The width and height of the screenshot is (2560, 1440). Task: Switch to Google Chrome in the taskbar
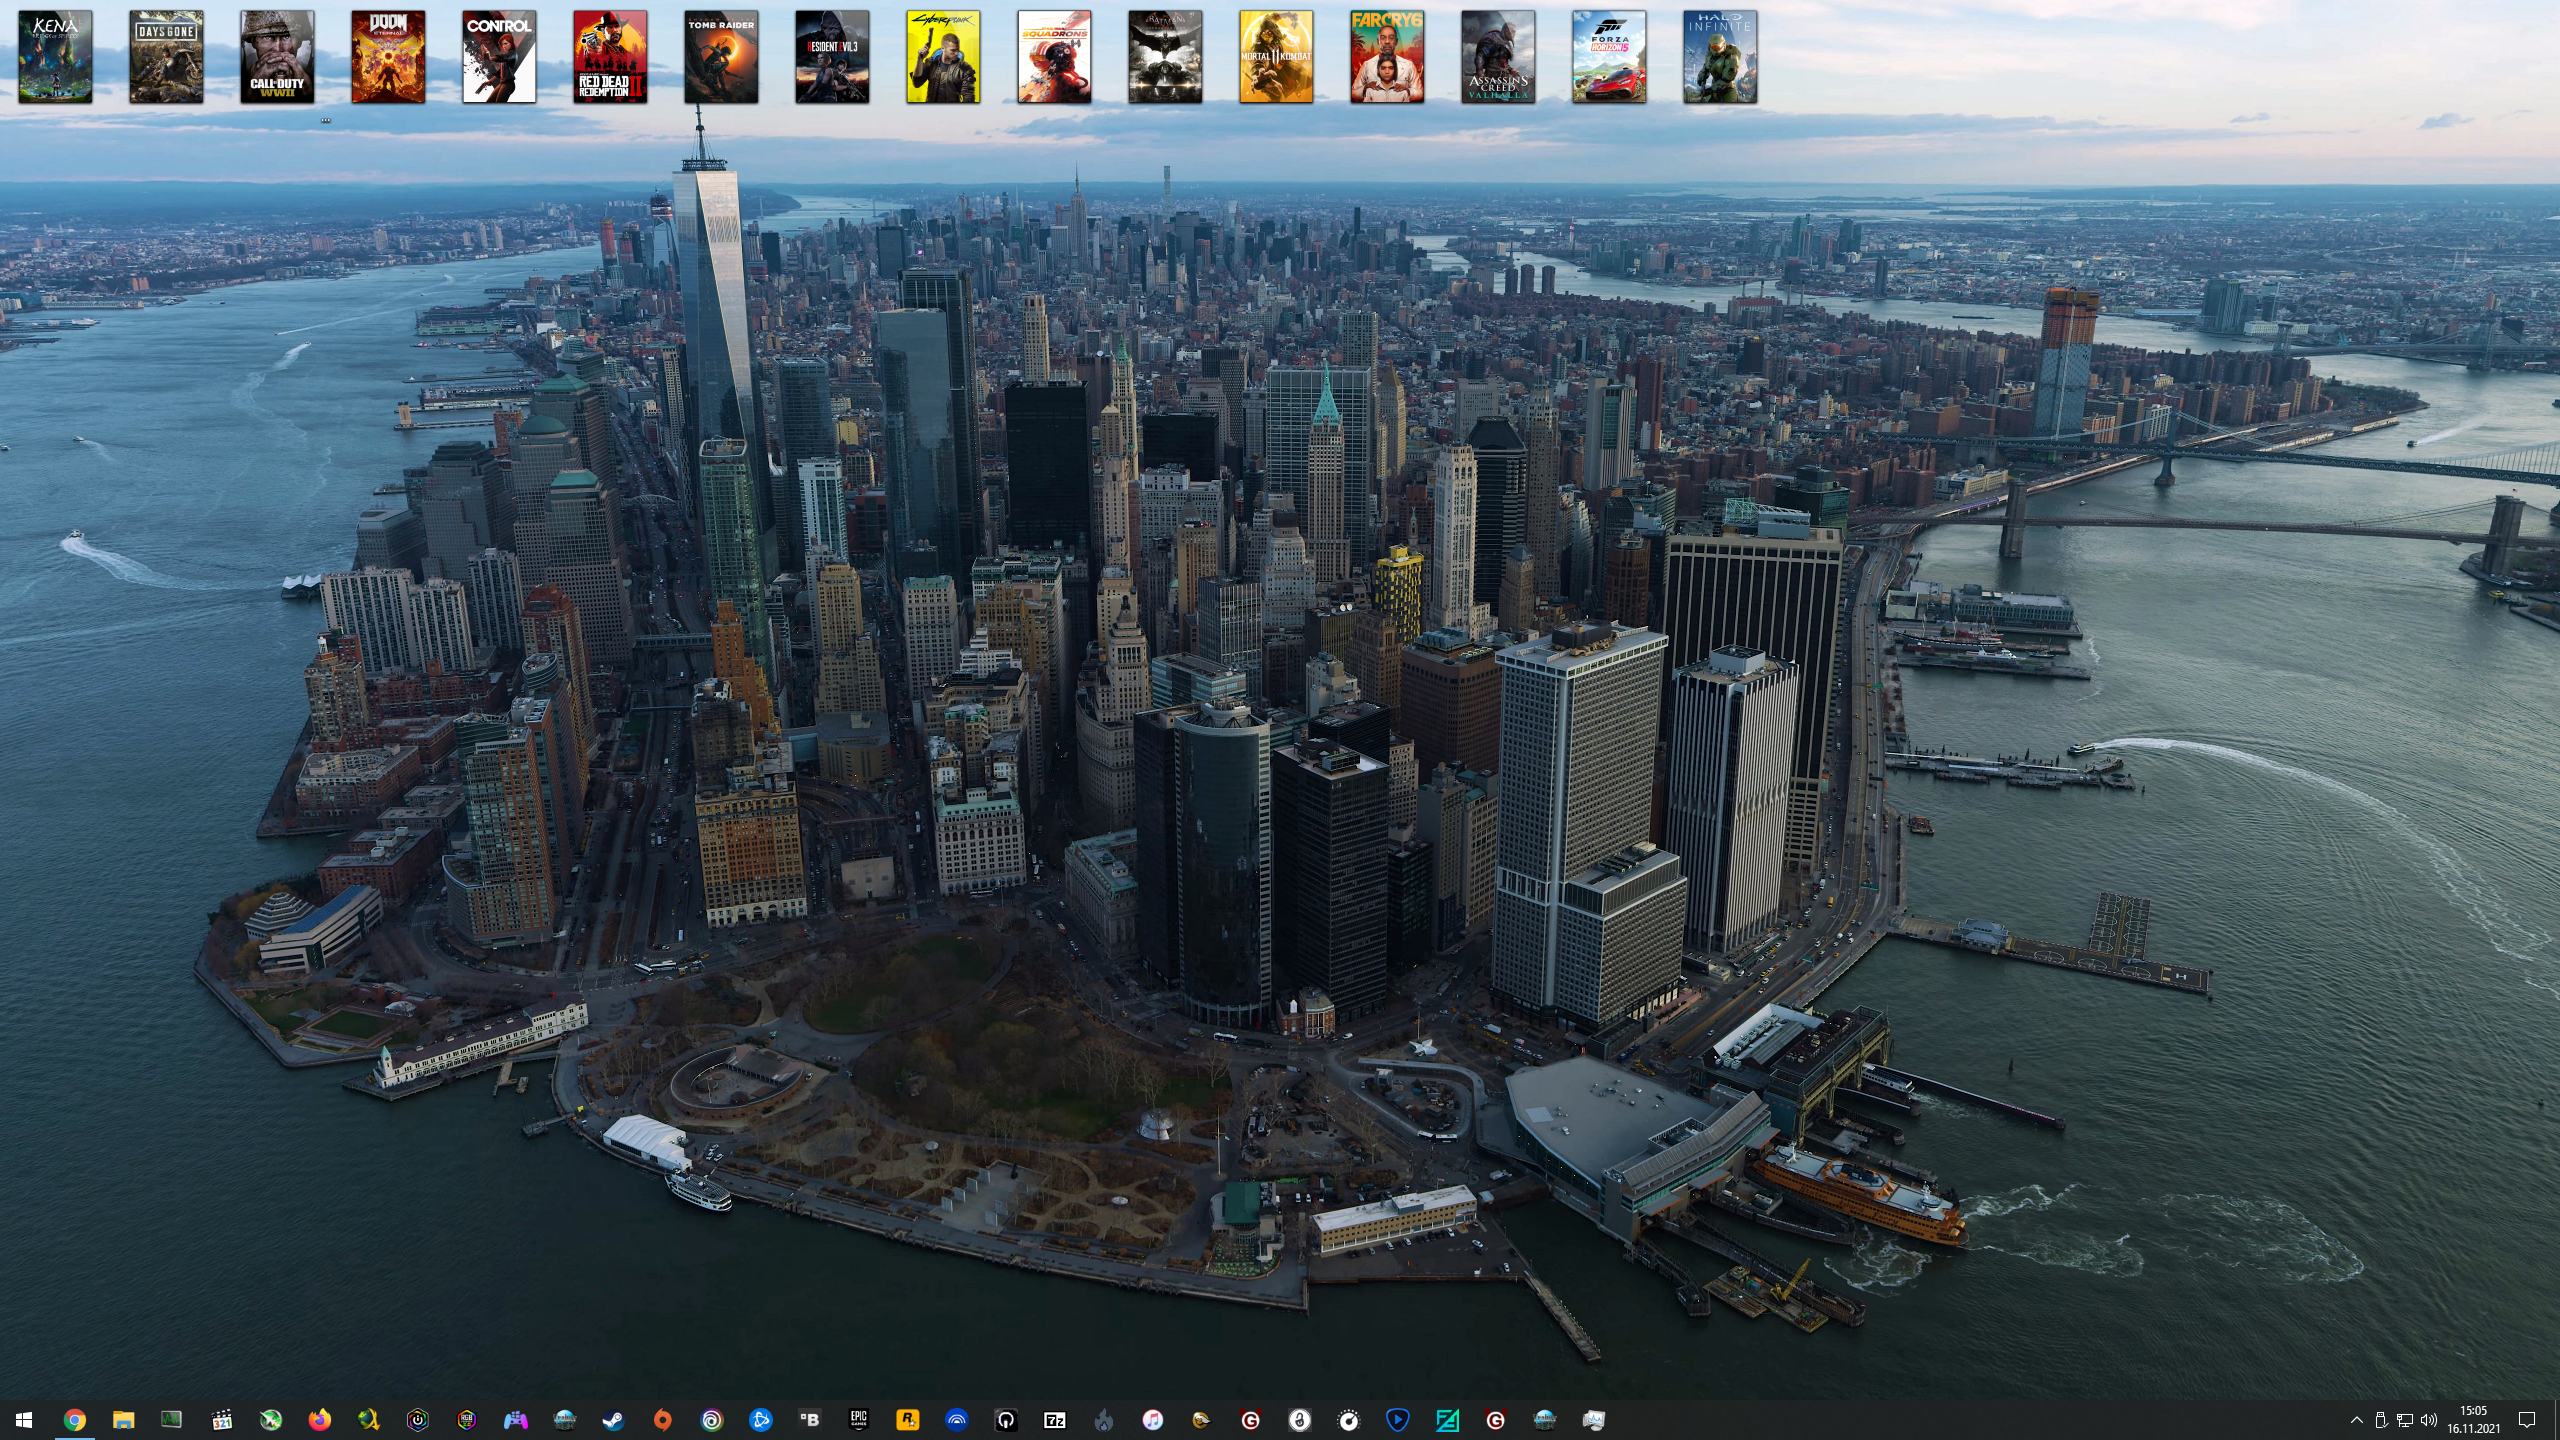tap(74, 1420)
